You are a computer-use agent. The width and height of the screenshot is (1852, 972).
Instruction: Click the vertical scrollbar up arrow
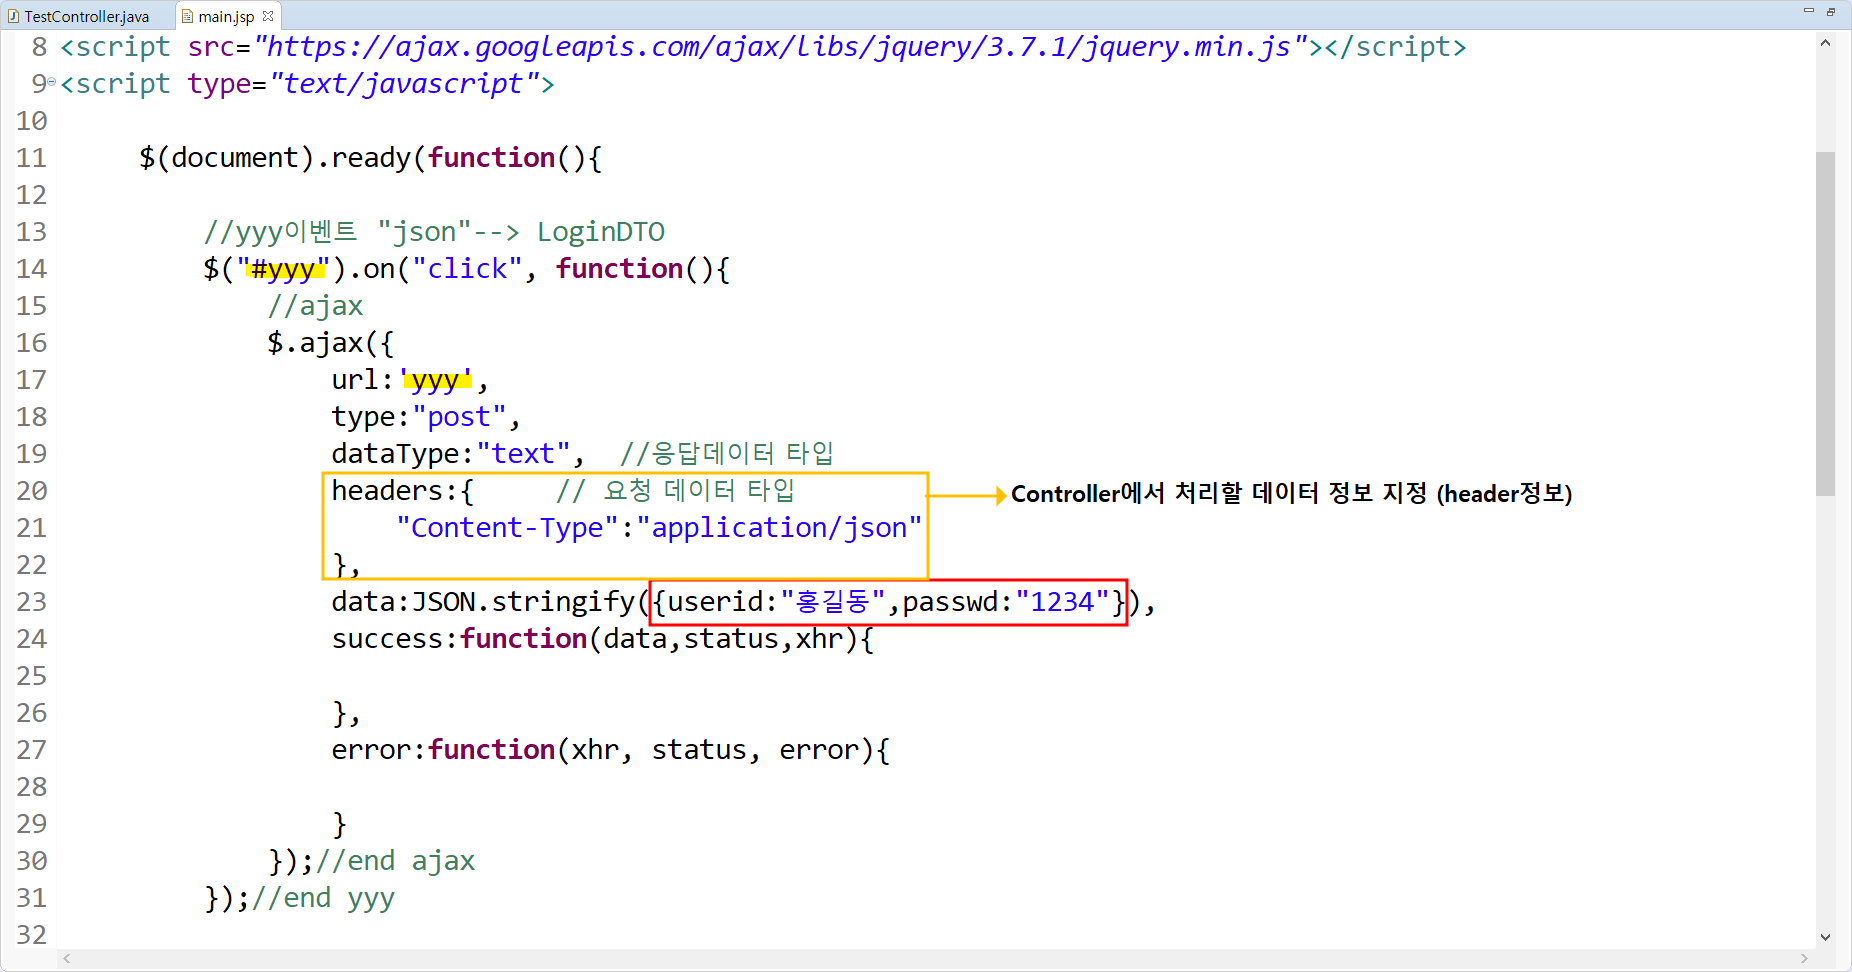(x=1825, y=43)
